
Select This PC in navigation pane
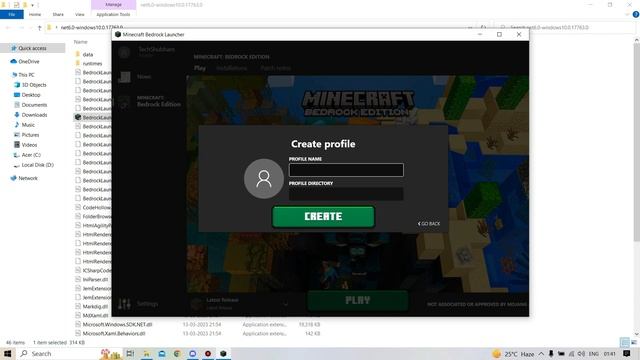[26, 75]
